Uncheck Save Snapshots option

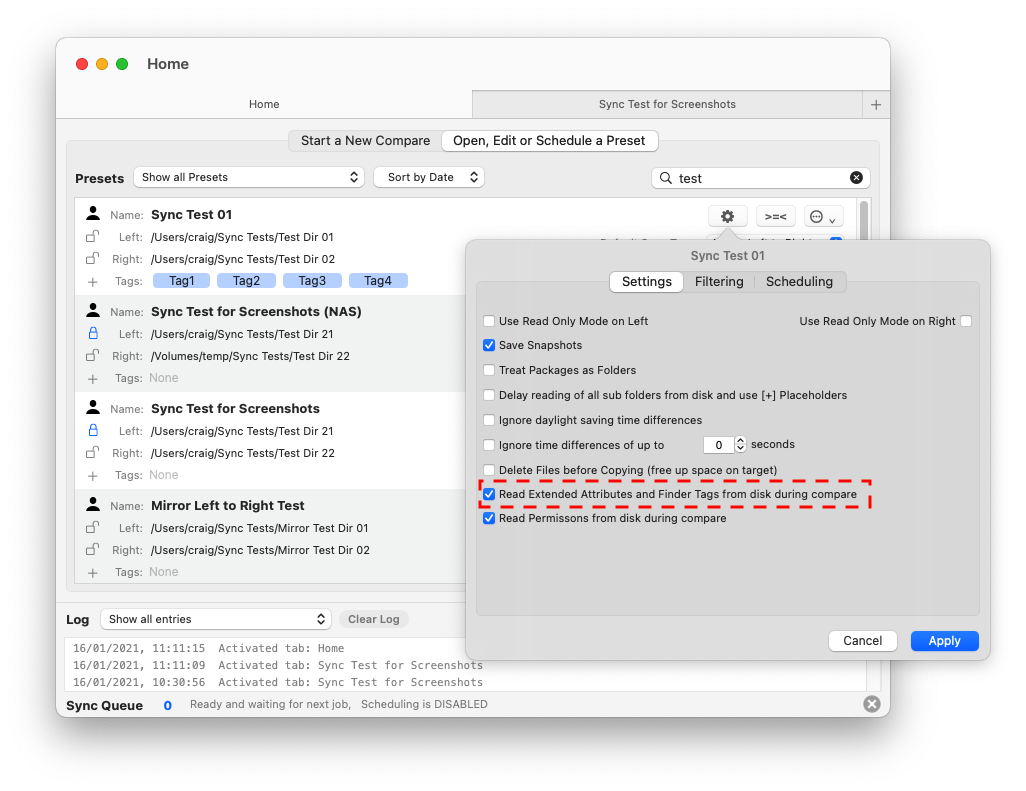[x=489, y=345]
